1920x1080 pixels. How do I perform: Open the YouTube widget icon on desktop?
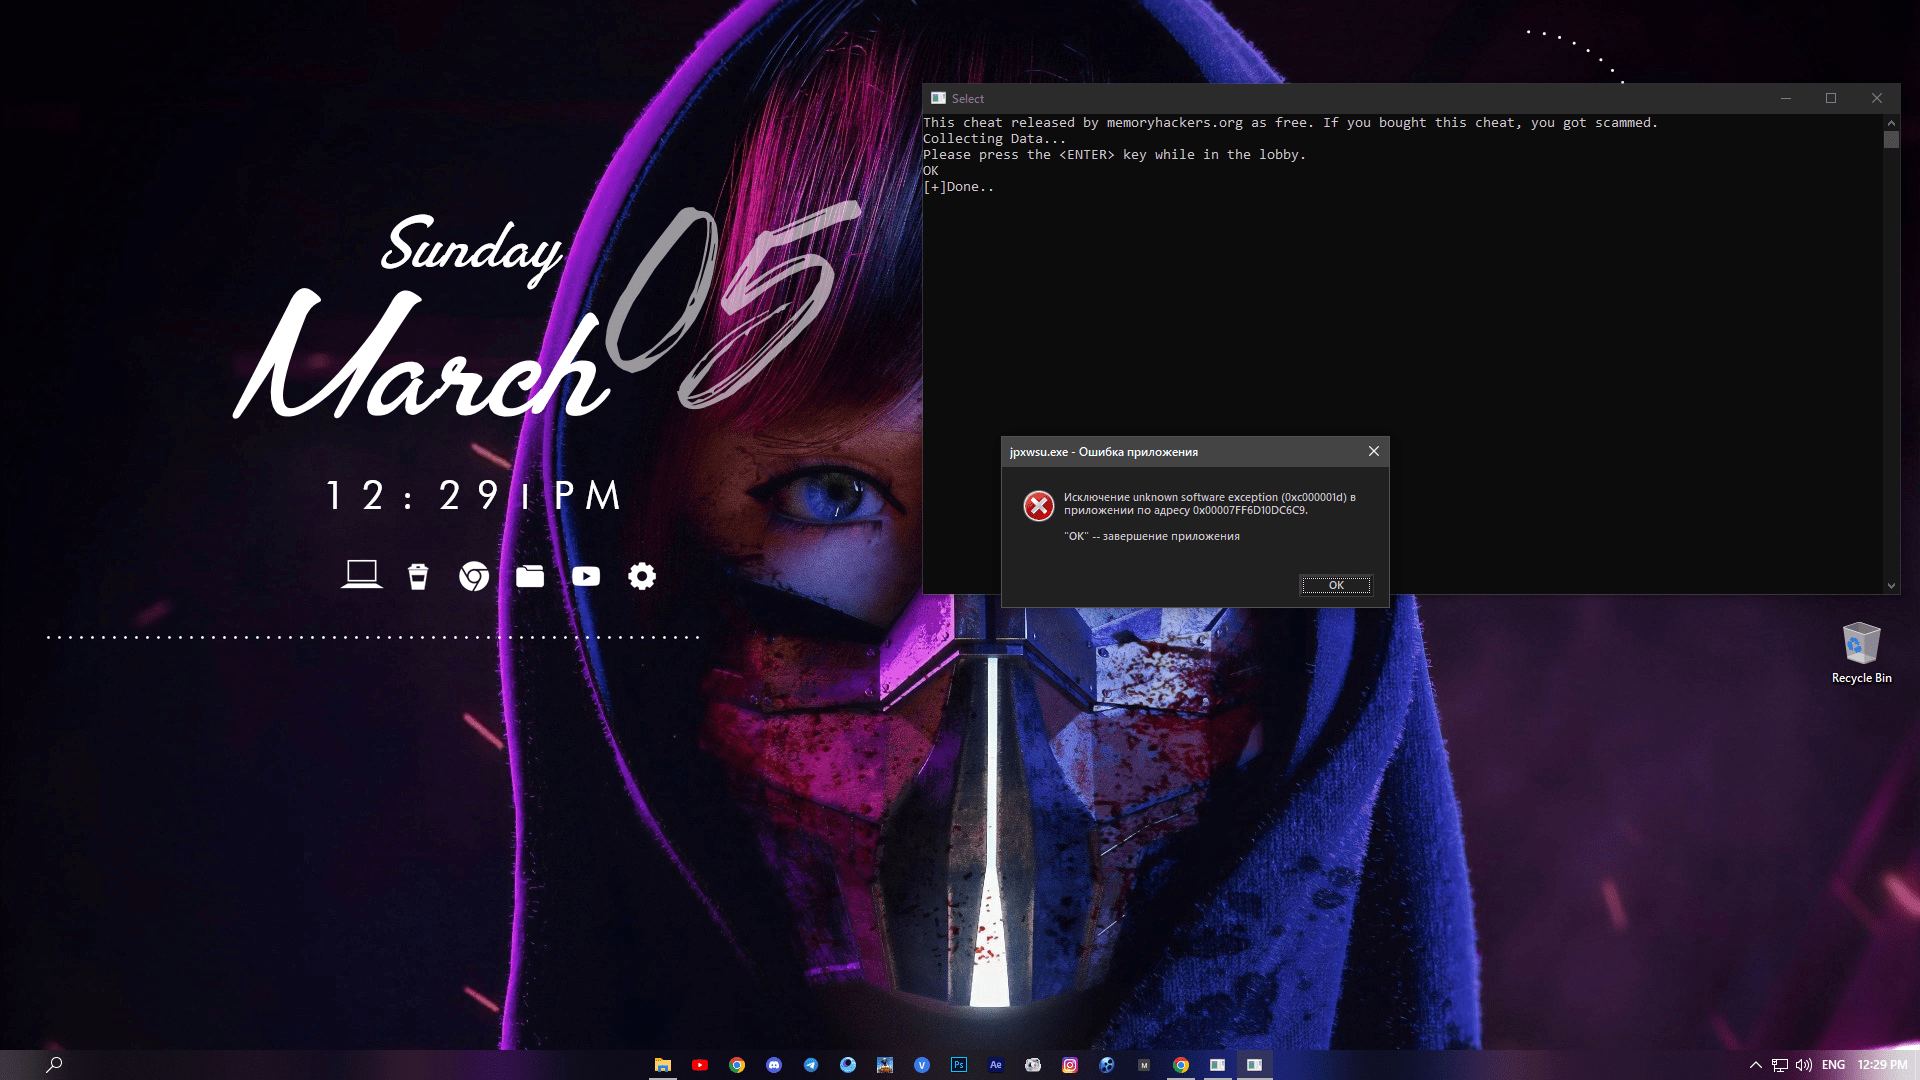pyautogui.click(x=586, y=576)
